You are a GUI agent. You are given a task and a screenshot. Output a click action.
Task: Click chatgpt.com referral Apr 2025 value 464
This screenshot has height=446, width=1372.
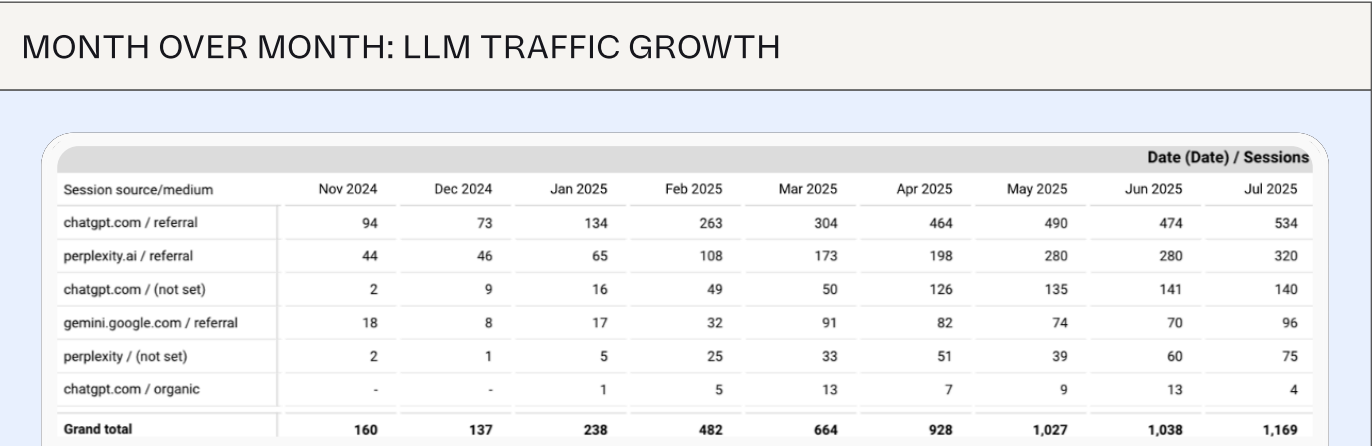(940, 223)
